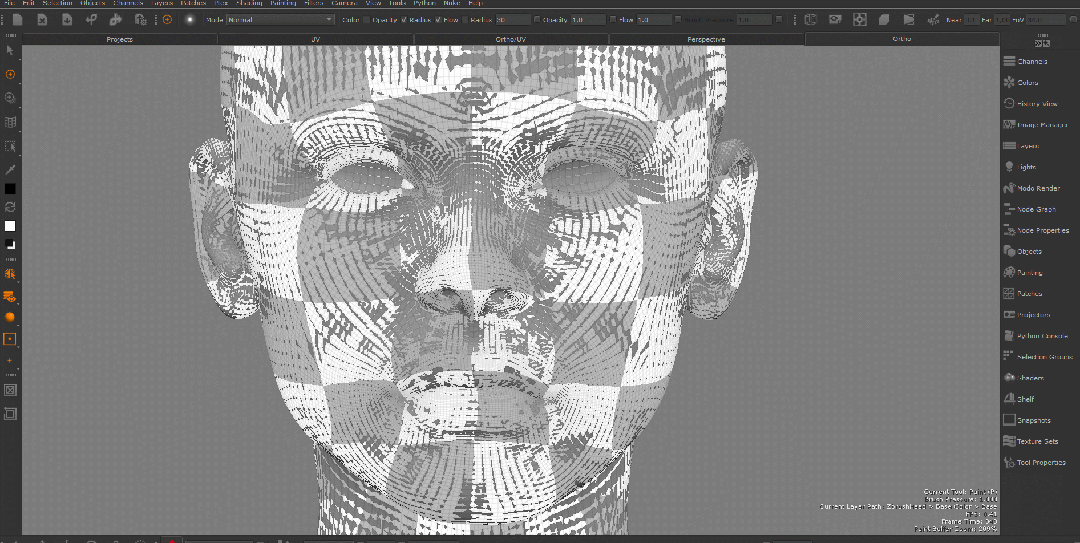Open the Image Manager palette
This screenshot has width=1080, height=543.
pos(1034,125)
